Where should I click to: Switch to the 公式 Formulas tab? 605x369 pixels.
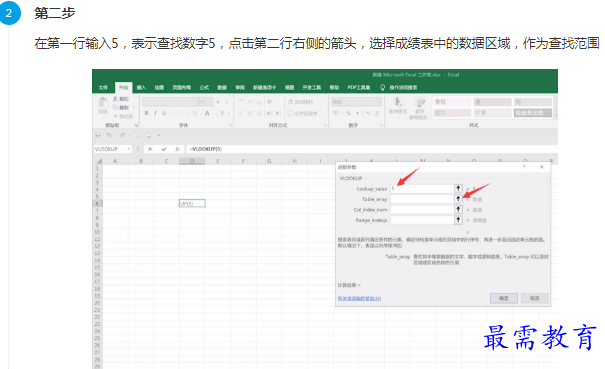point(204,88)
